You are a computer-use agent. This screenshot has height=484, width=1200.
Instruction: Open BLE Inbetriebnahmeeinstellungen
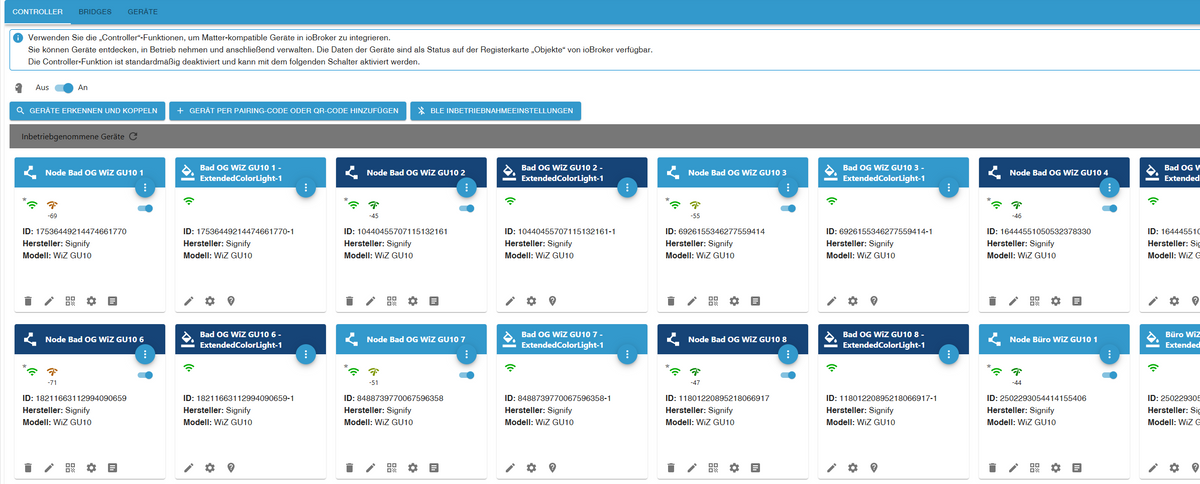click(494, 111)
